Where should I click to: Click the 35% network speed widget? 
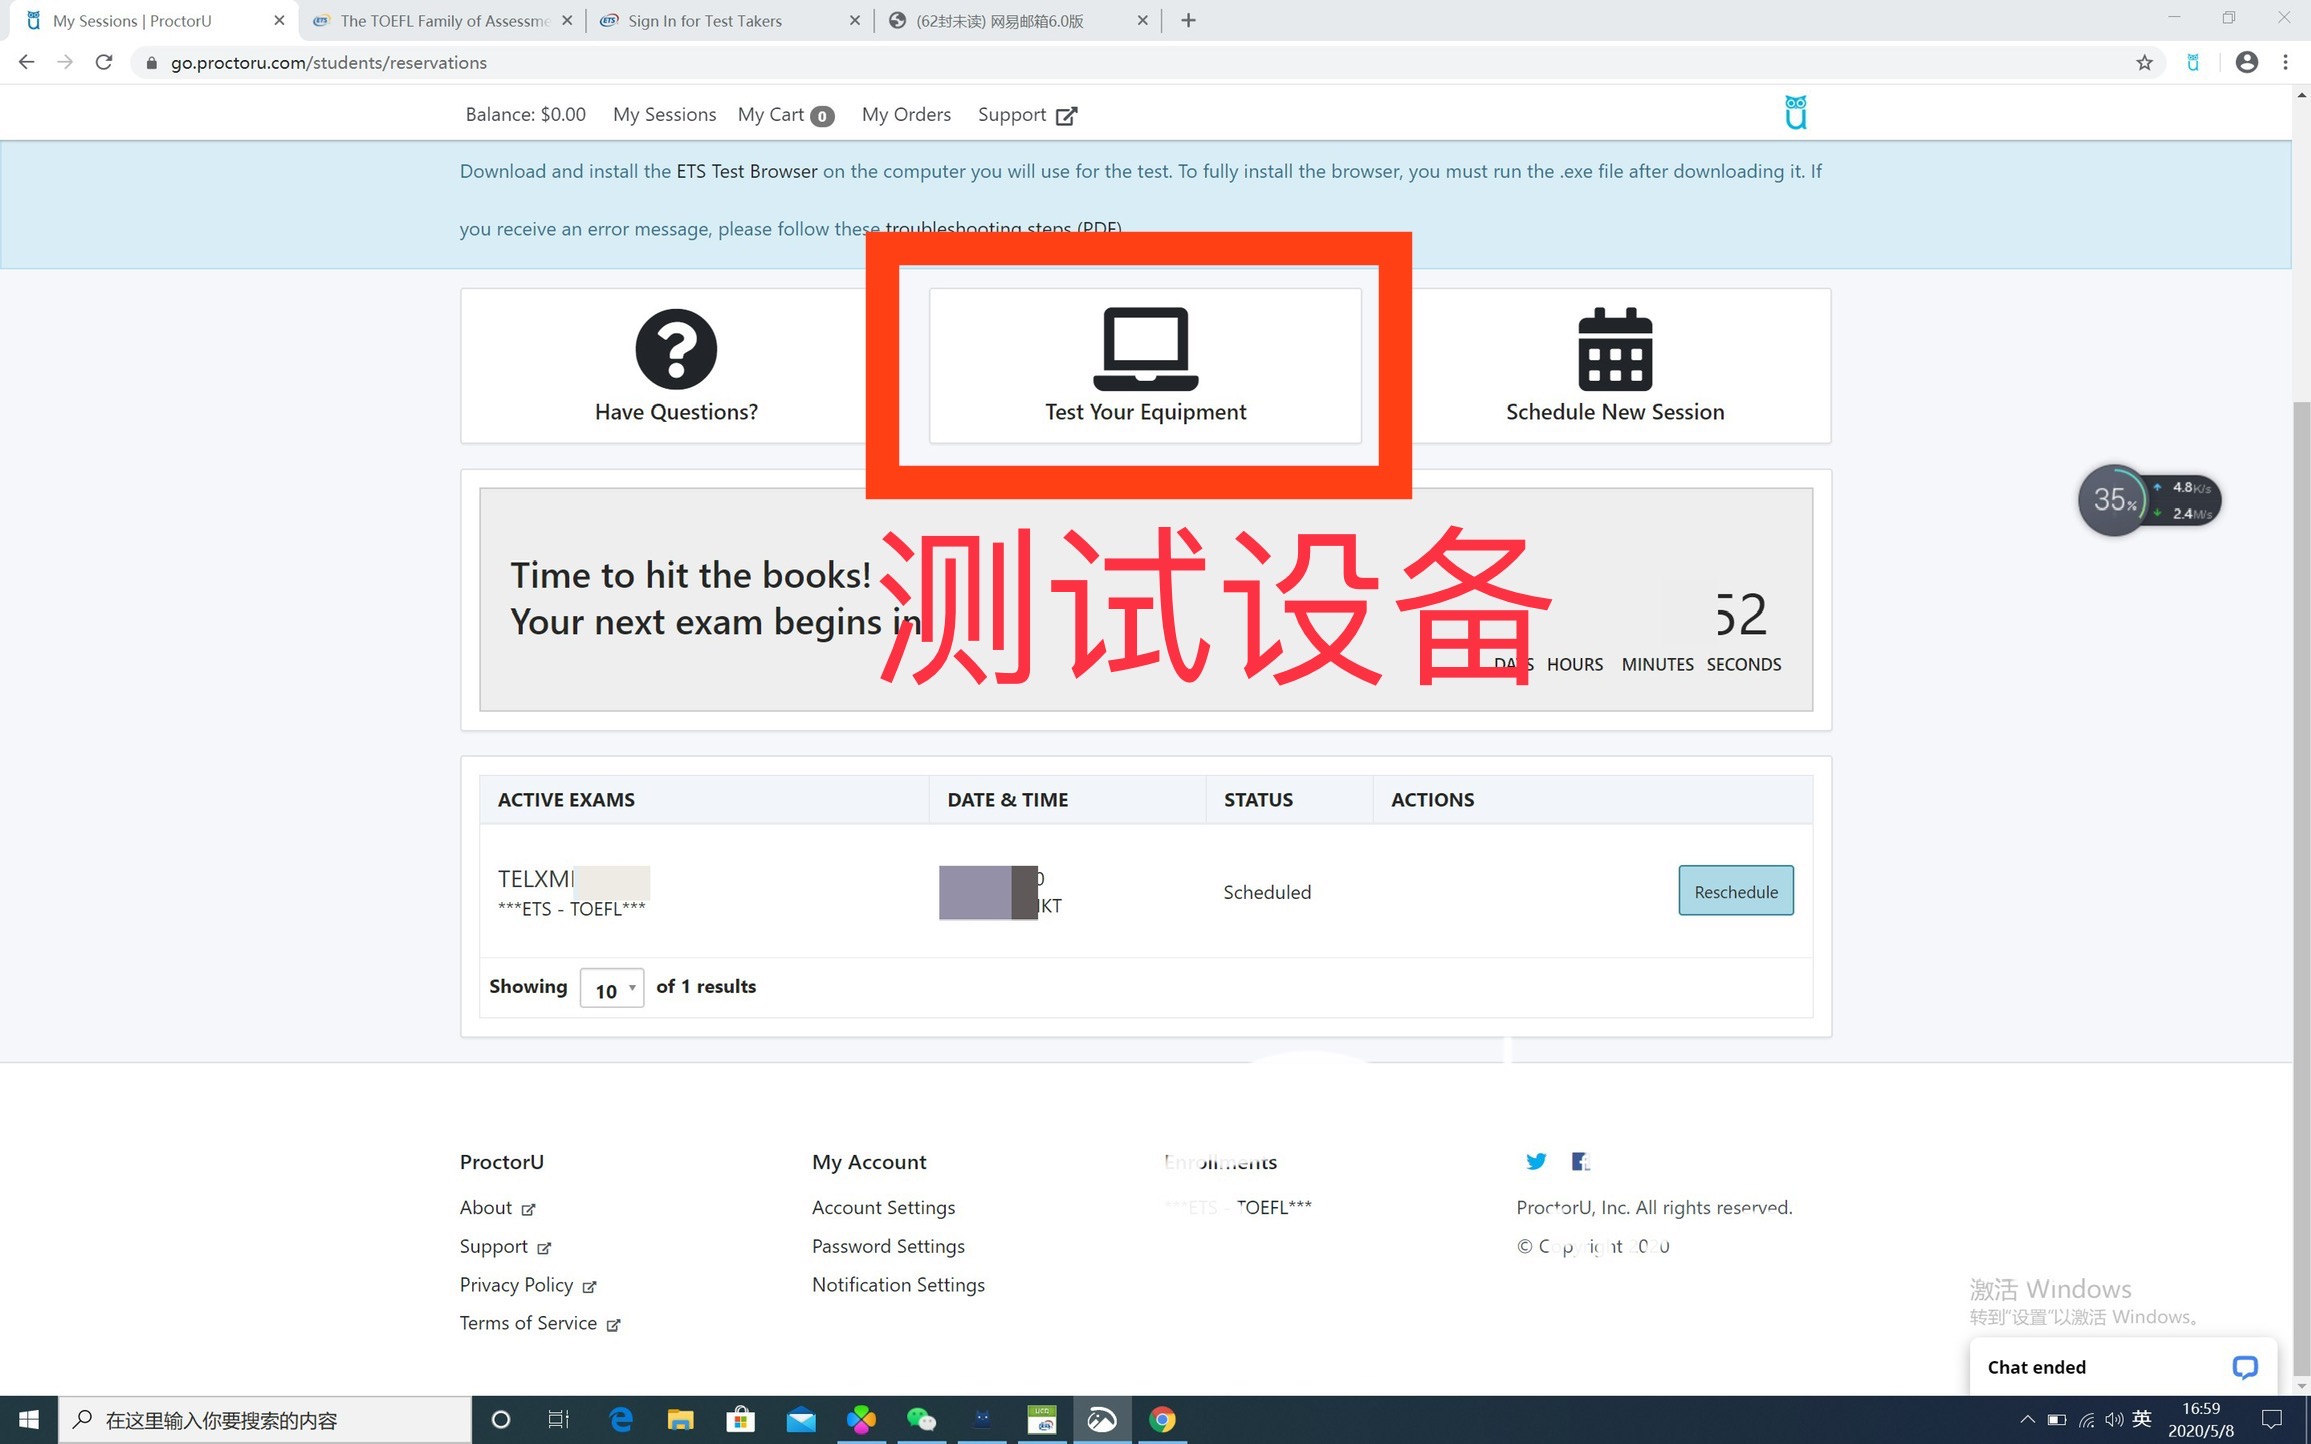[2148, 500]
